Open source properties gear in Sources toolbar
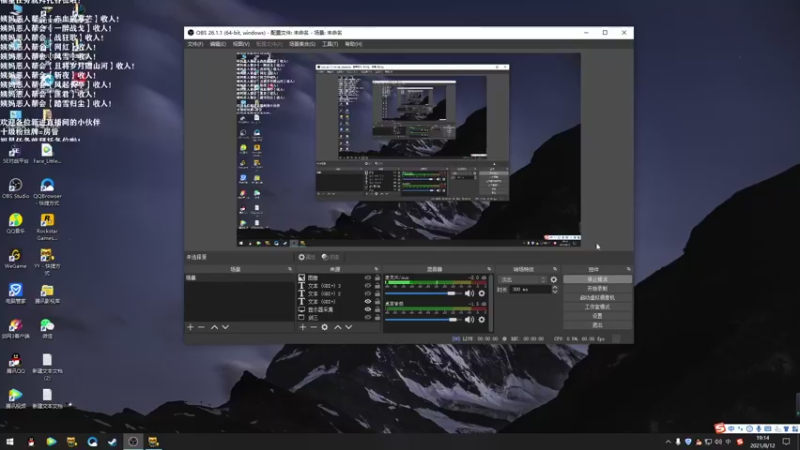 point(324,327)
